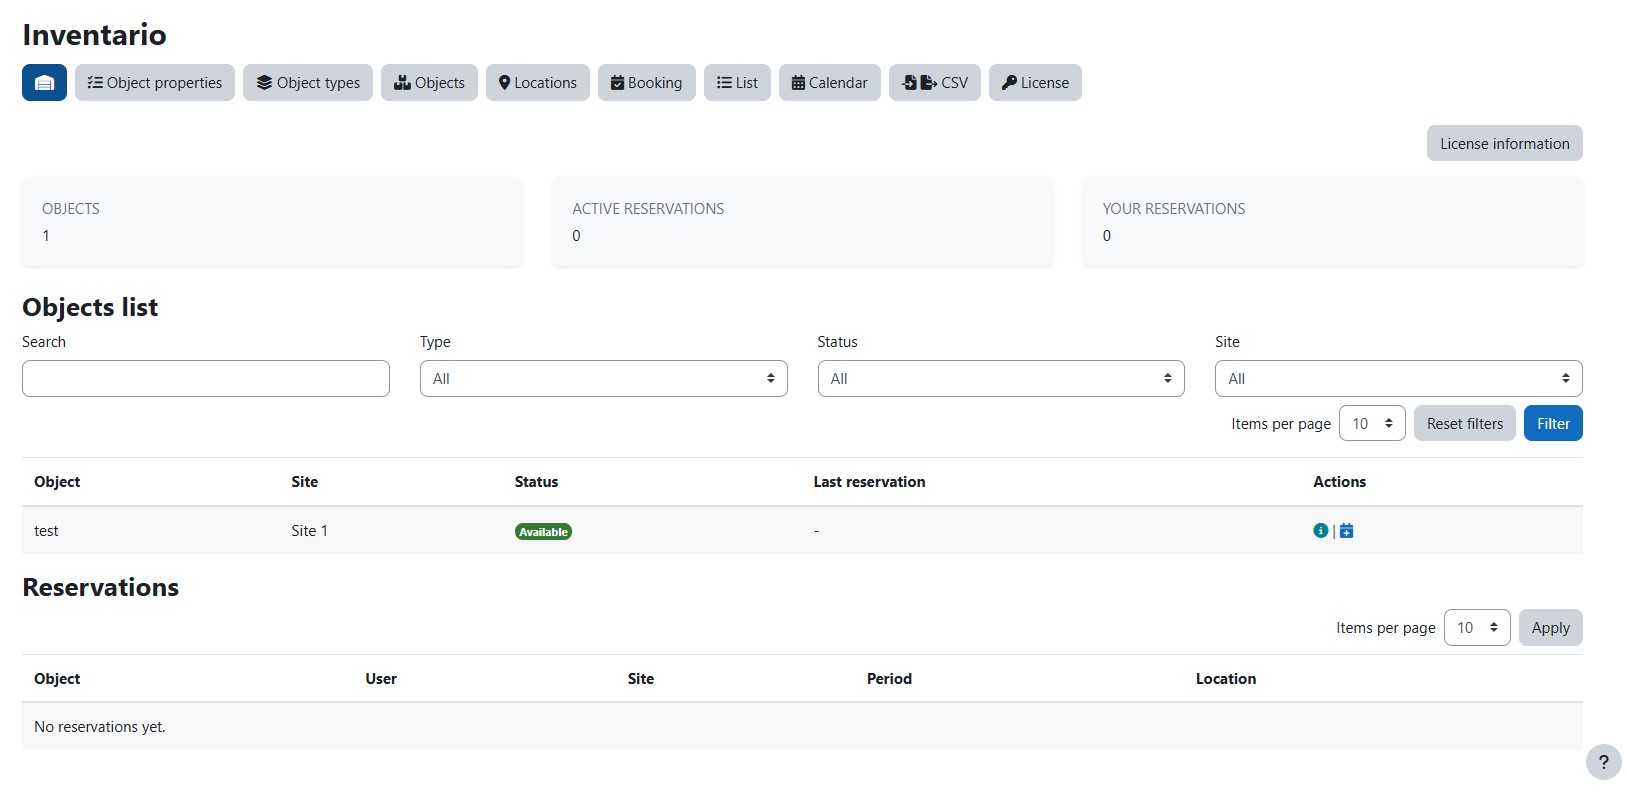Screen dimensions: 1627x803
Task: Switch to the Booking tab
Action: [x=646, y=83]
